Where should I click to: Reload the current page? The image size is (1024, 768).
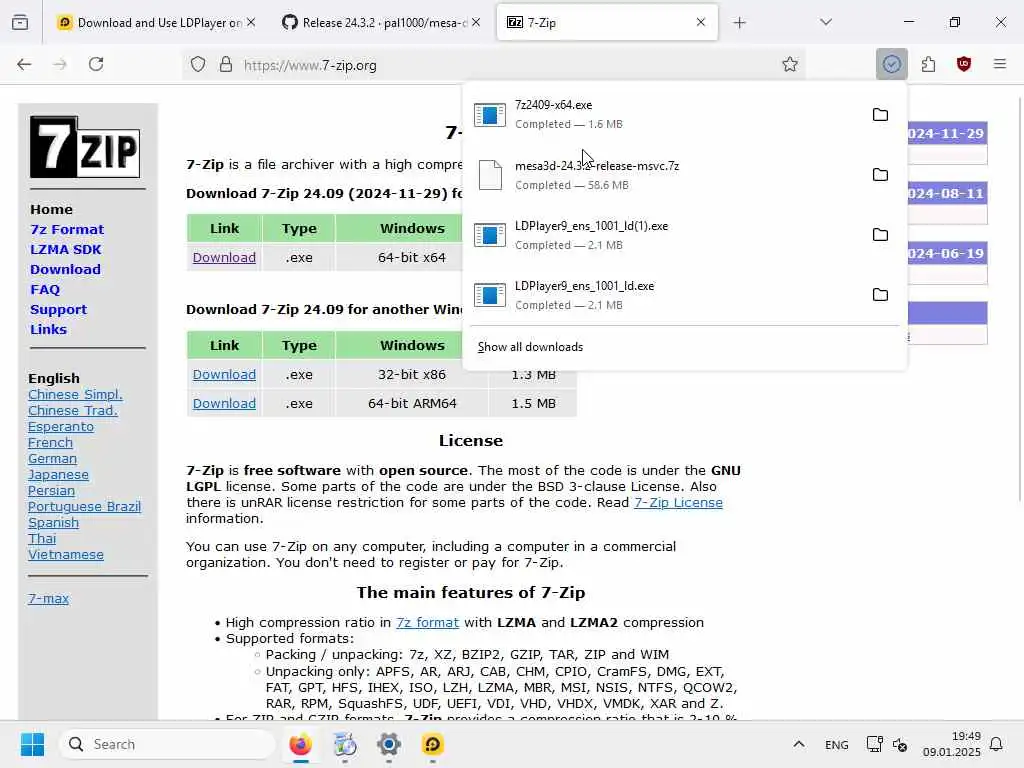tap(96, 64)
